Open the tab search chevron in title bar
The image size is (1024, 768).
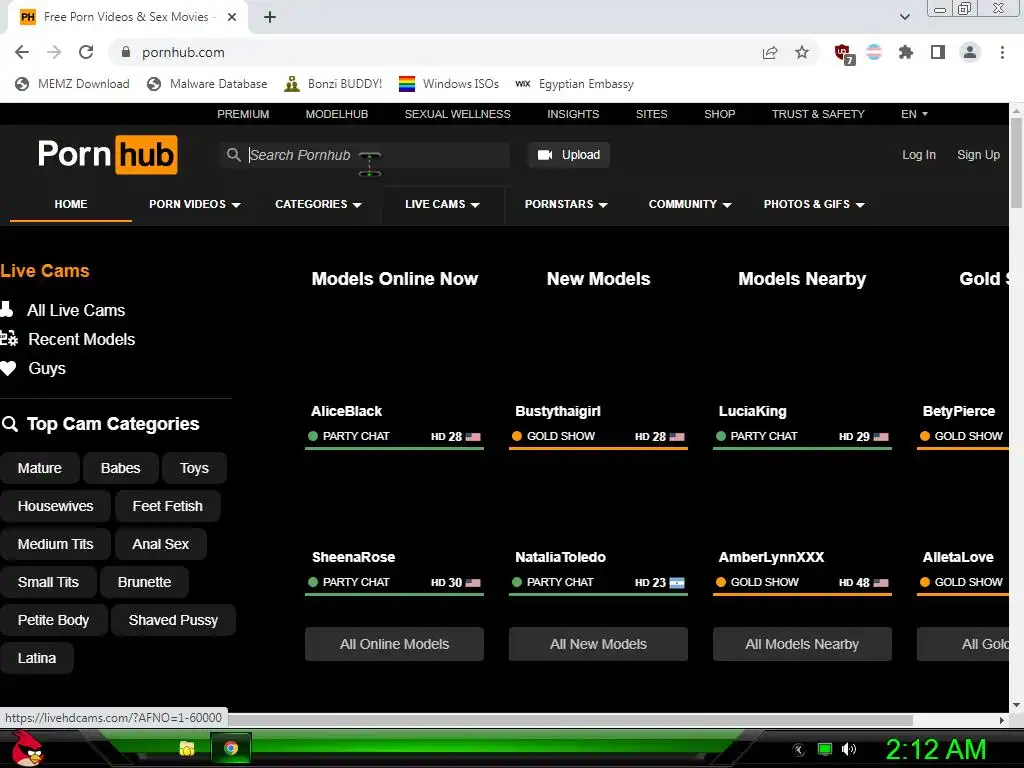[x=904, y=17]
